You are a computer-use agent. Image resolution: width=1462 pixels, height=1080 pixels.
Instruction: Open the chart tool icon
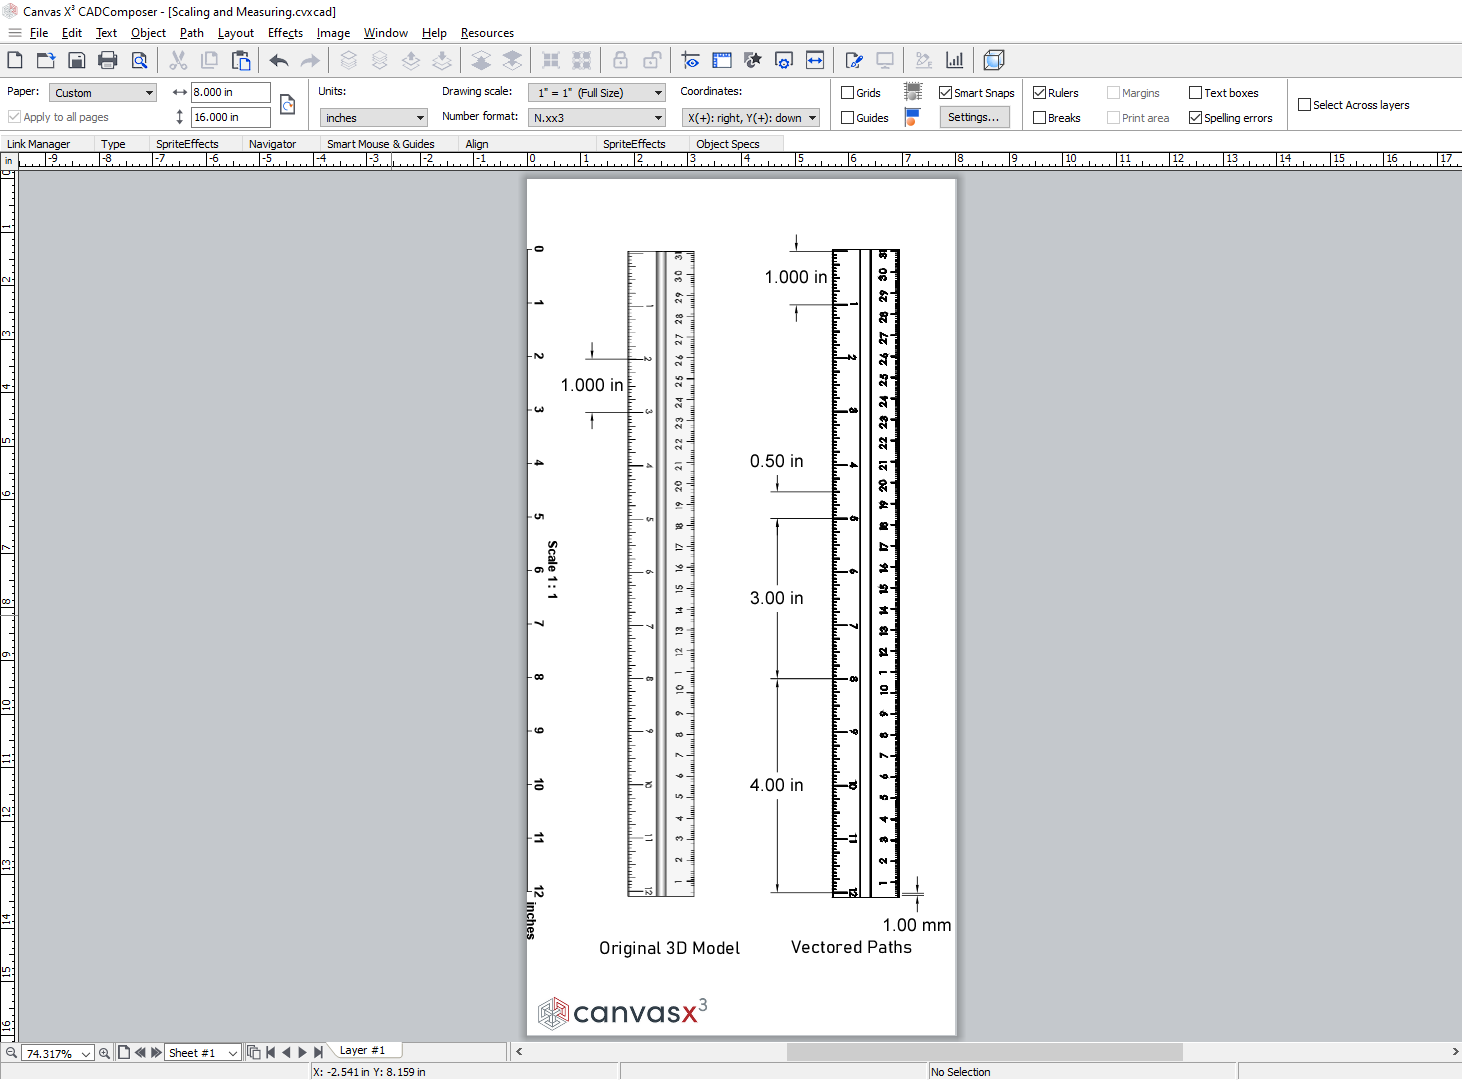tap(955, 60)
